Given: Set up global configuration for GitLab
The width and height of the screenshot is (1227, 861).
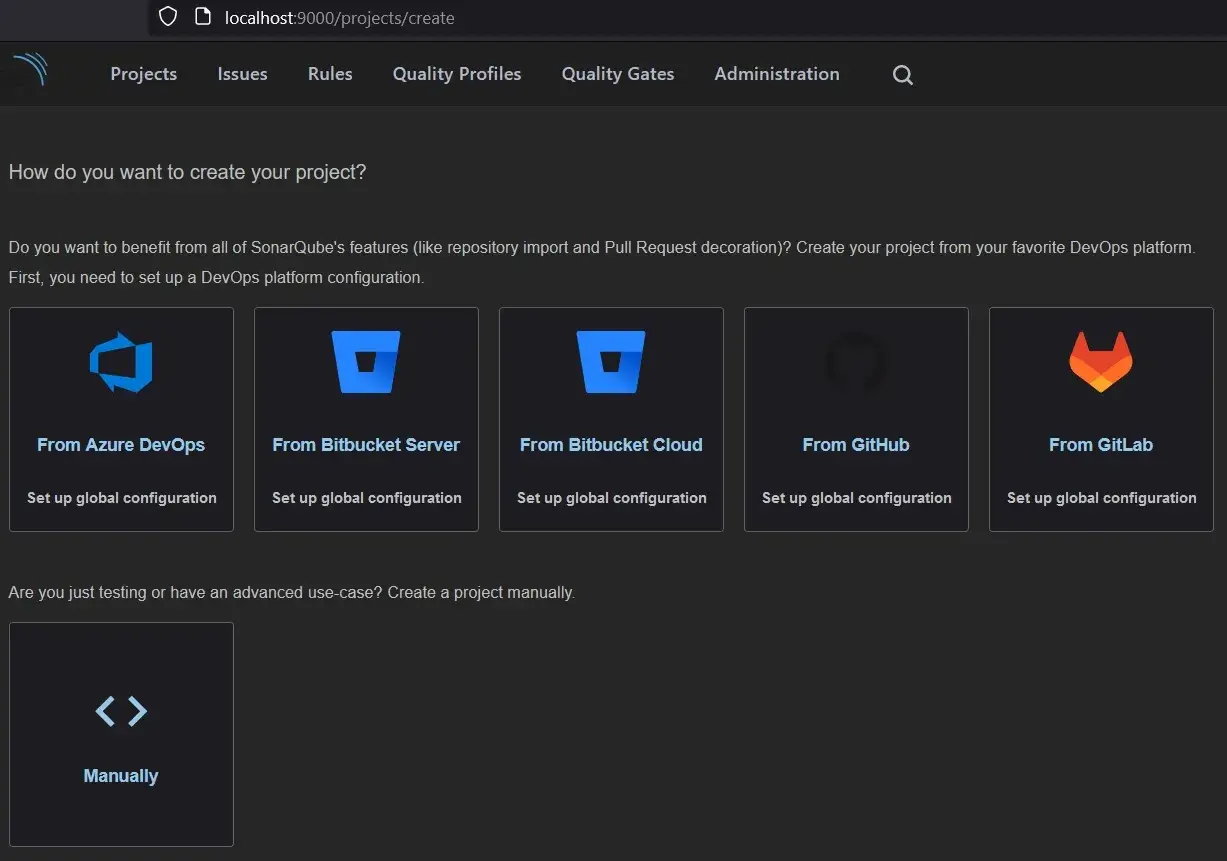Looking at the screenshot, I should coord(1102,498).
